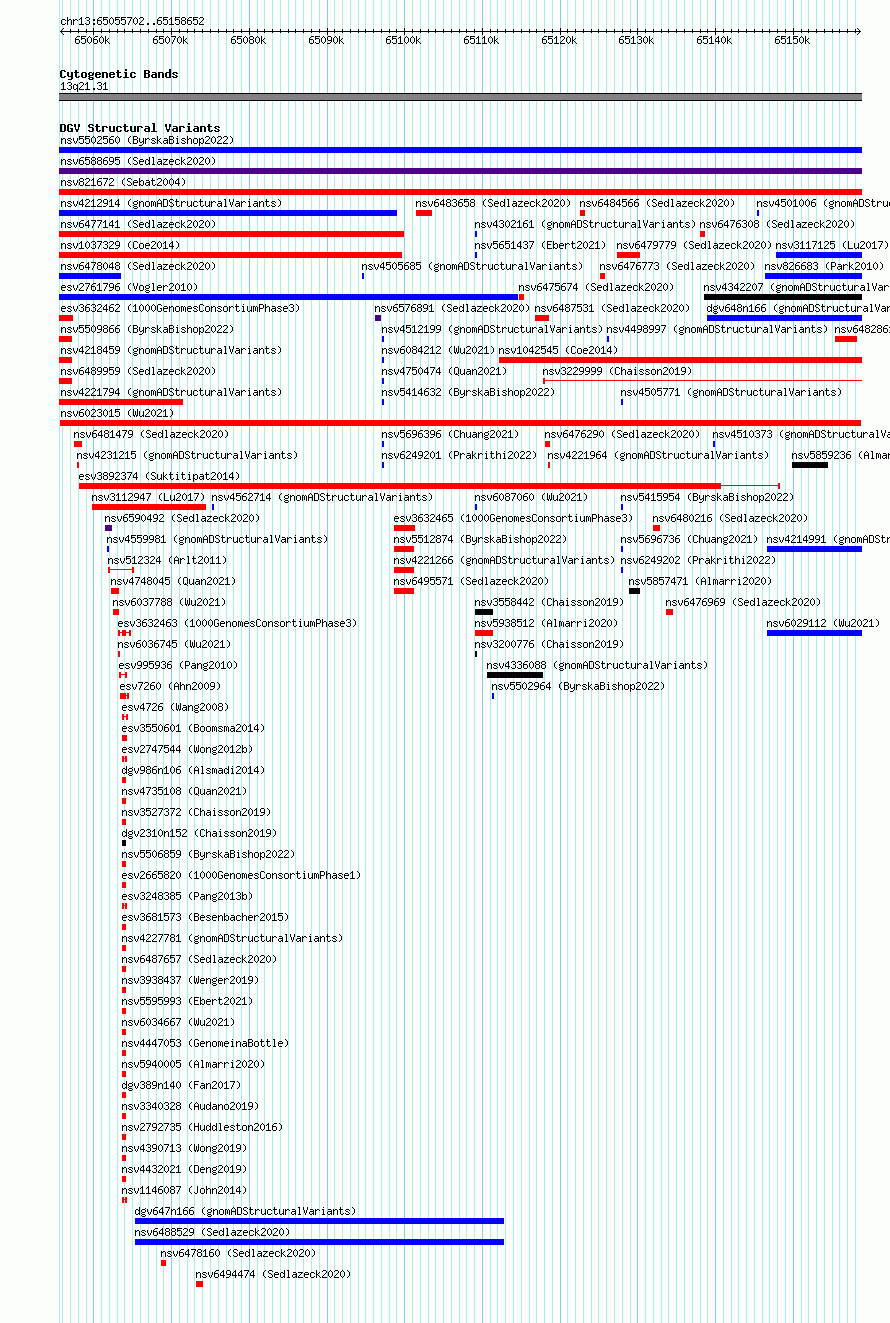The height and width of the screenshot is (1323, 890).
Task: Click the nsv6087060 (Wu2021) label
Action: pos(532,497)
